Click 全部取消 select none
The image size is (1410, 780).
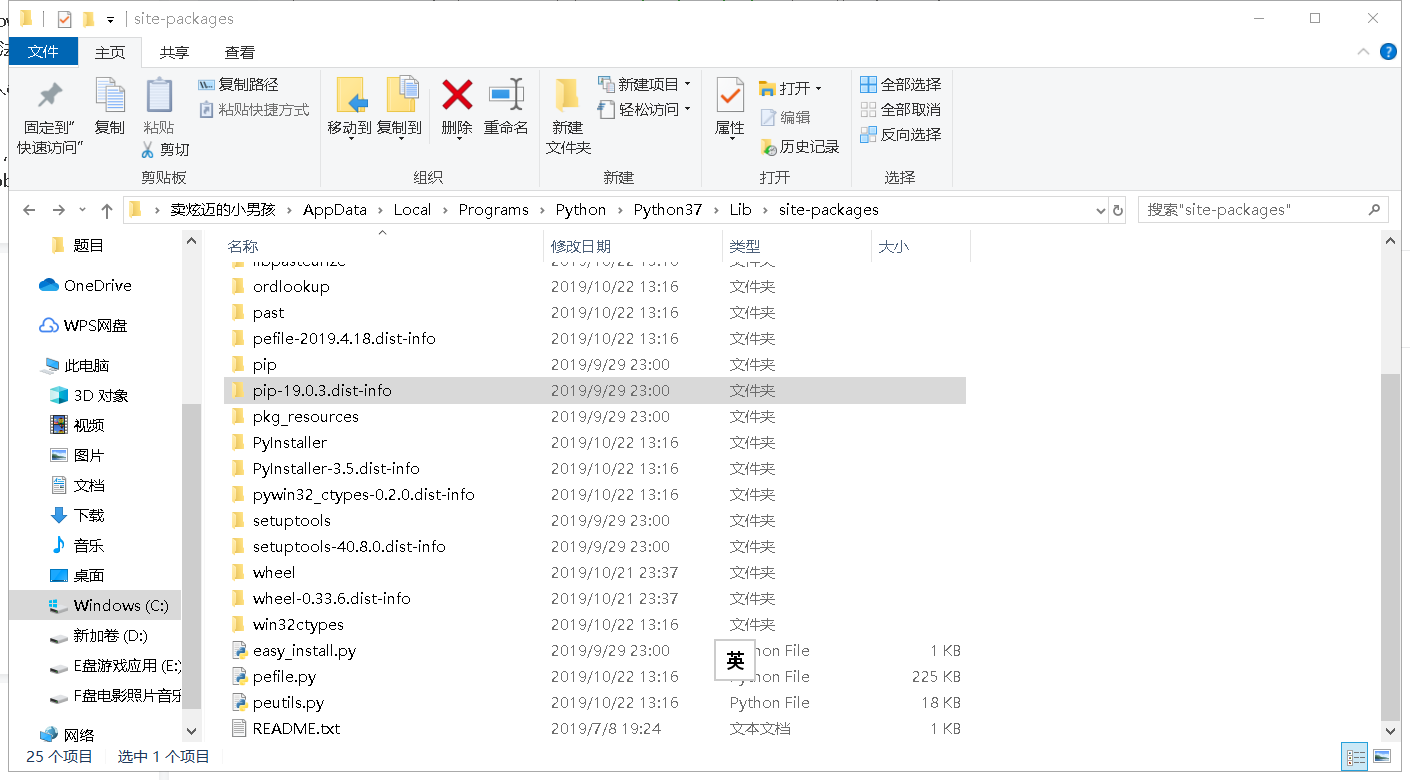pyautogui.click(x=900, y=110)
